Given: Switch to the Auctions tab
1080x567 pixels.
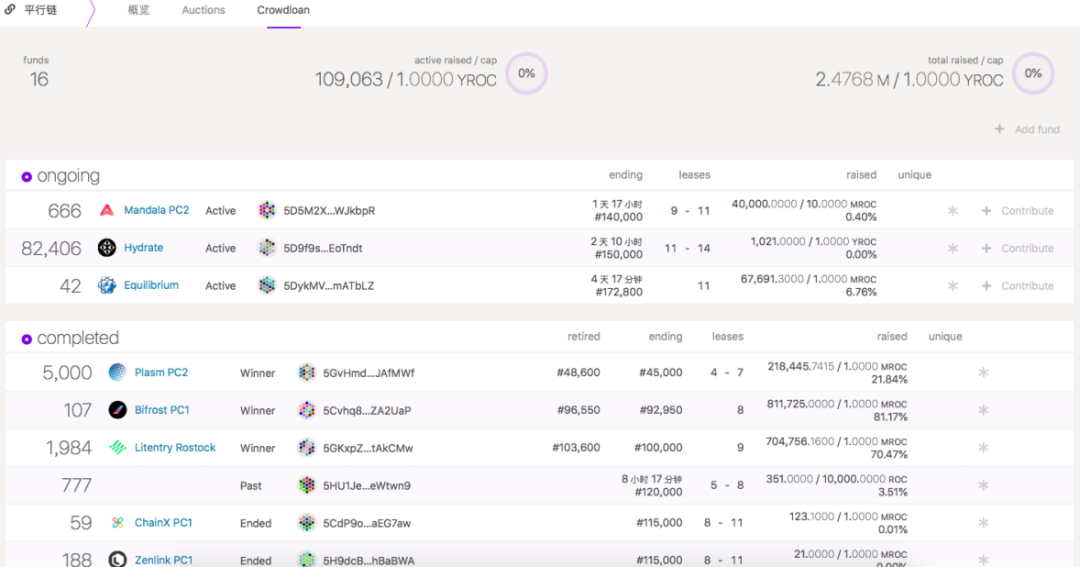Looking at the screenshot, I should 203,10.
